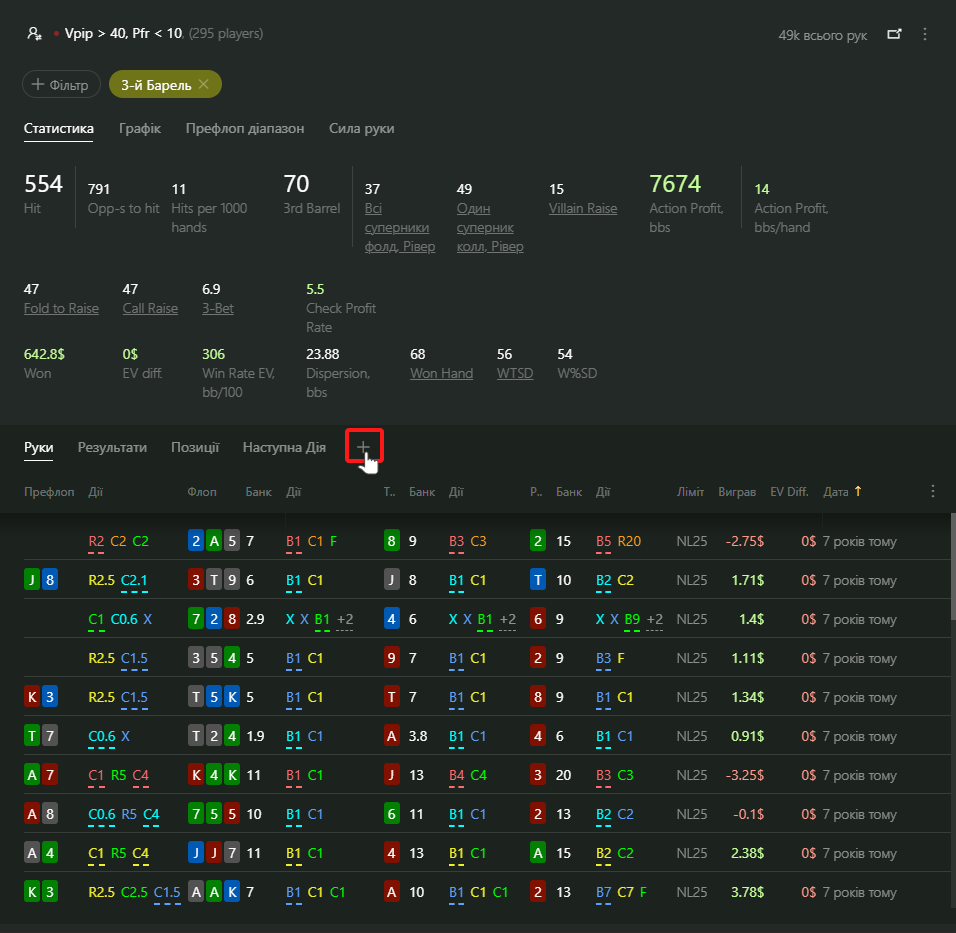Open Один суперник колл, Рівер stat
This screenshot has height=933, width=956.
click(x=490, y=227)
